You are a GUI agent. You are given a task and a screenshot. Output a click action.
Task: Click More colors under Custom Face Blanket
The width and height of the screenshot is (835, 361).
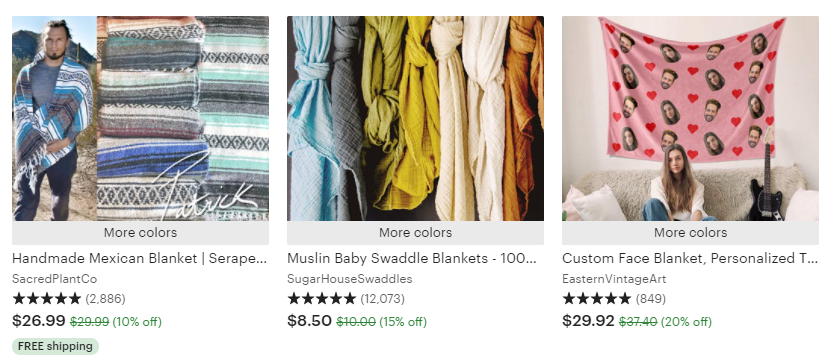[690, 233]
